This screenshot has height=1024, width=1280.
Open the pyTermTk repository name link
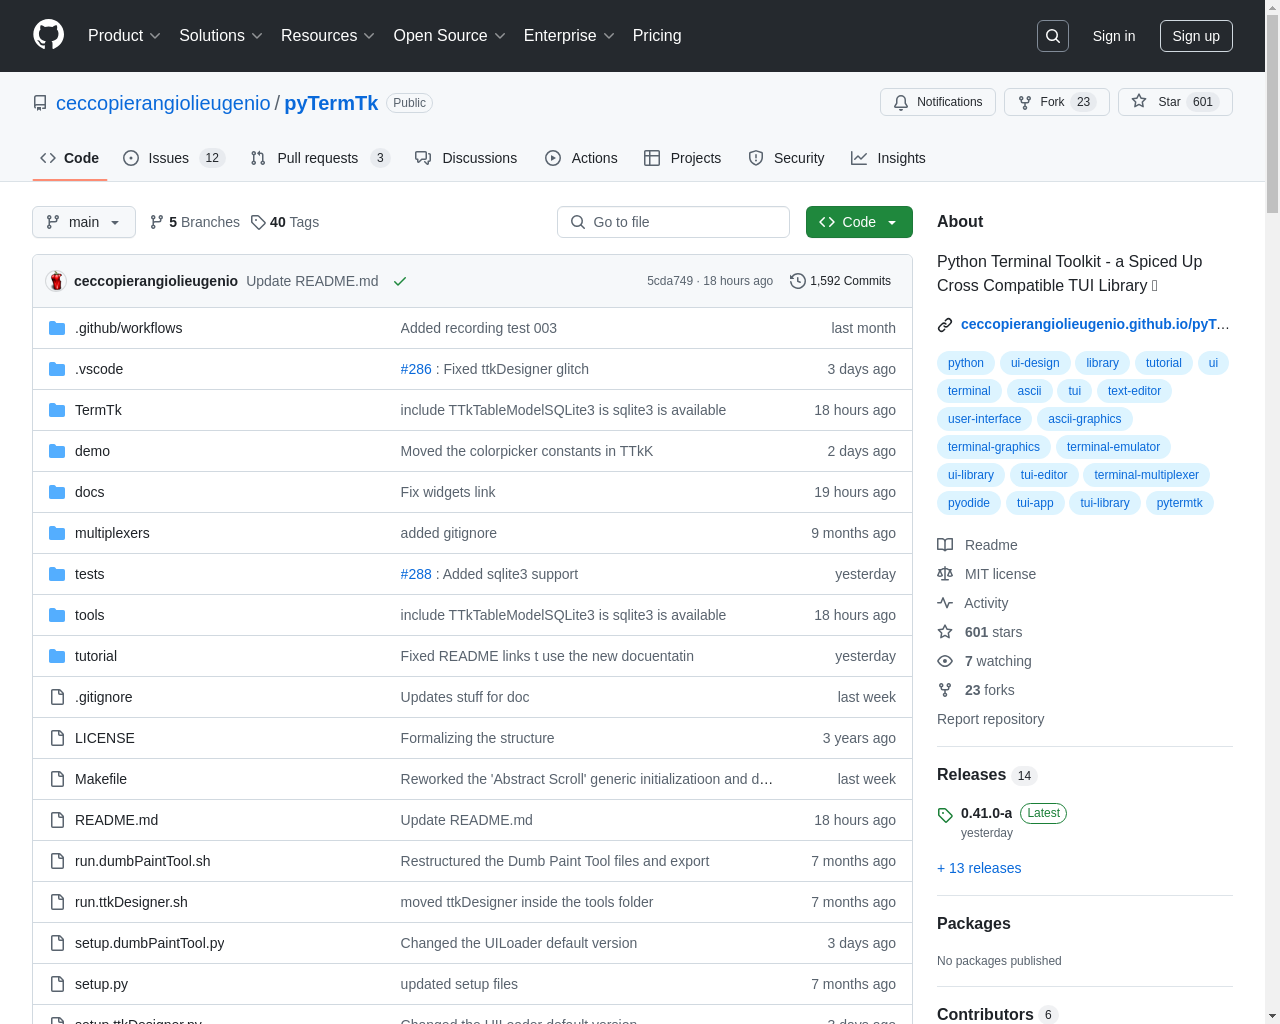(x=331, y=103)
